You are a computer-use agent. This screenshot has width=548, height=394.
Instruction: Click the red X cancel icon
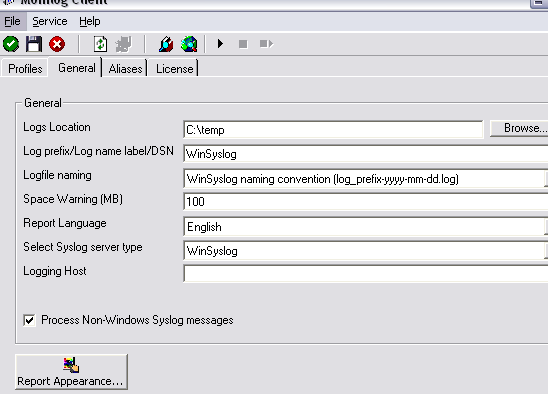pos(57,44)
